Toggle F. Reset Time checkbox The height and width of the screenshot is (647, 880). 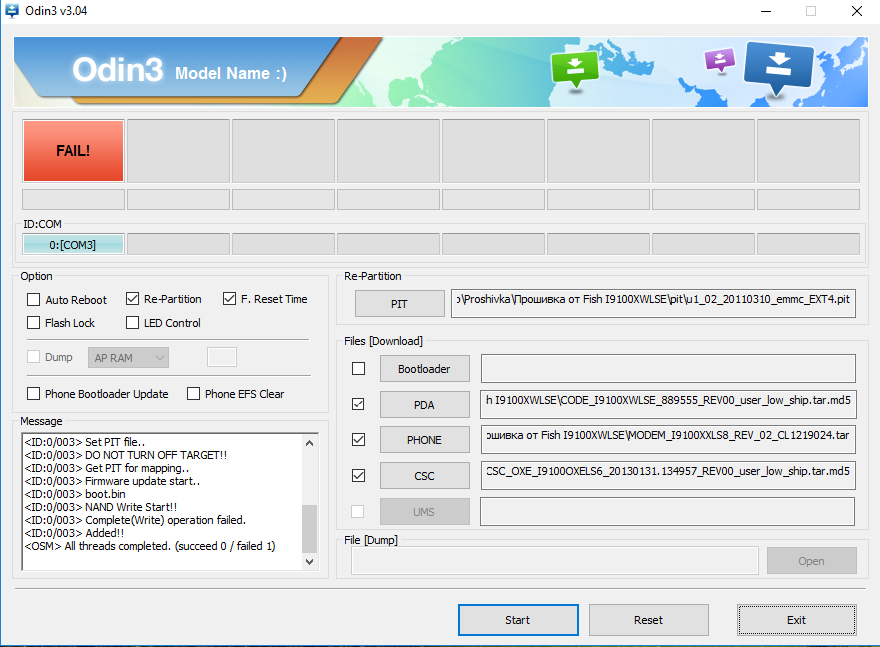pyautogui.click(x=230, y=299)
